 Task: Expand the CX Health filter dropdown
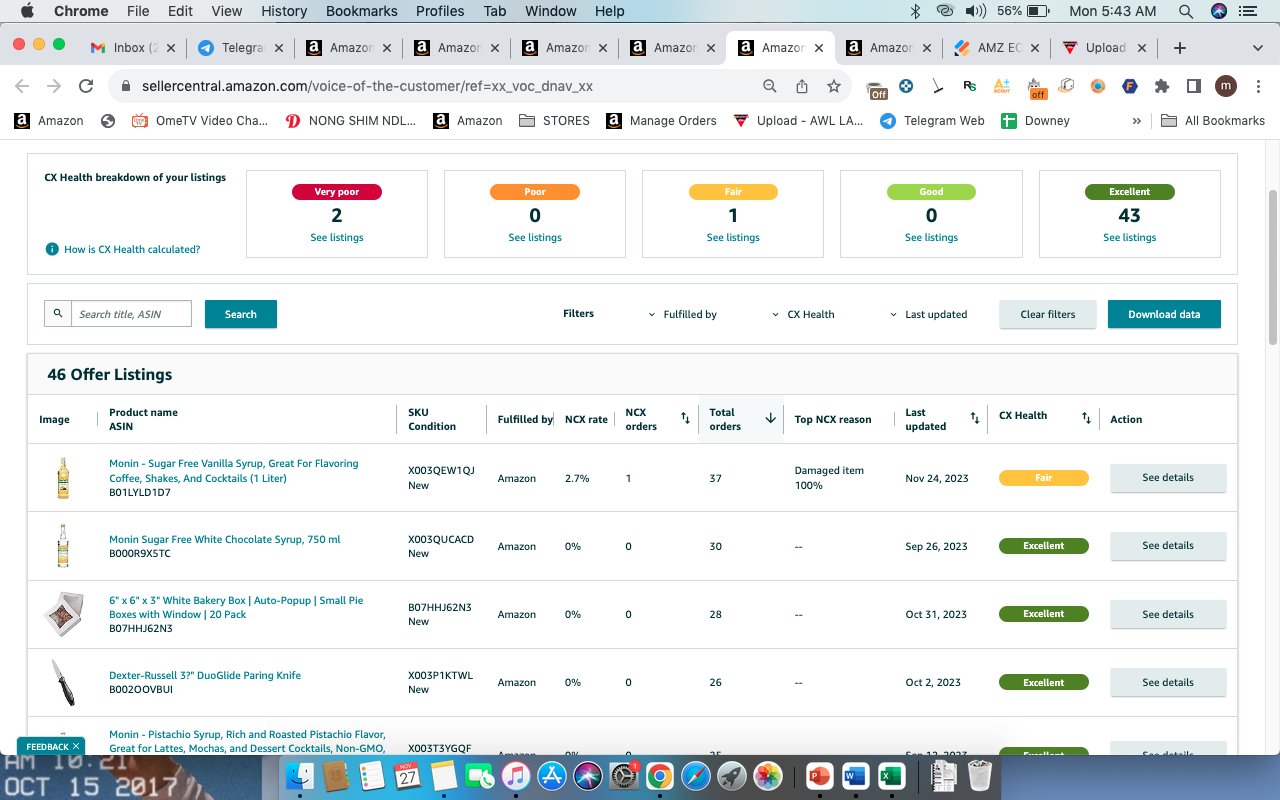click(x=804, y=314)
